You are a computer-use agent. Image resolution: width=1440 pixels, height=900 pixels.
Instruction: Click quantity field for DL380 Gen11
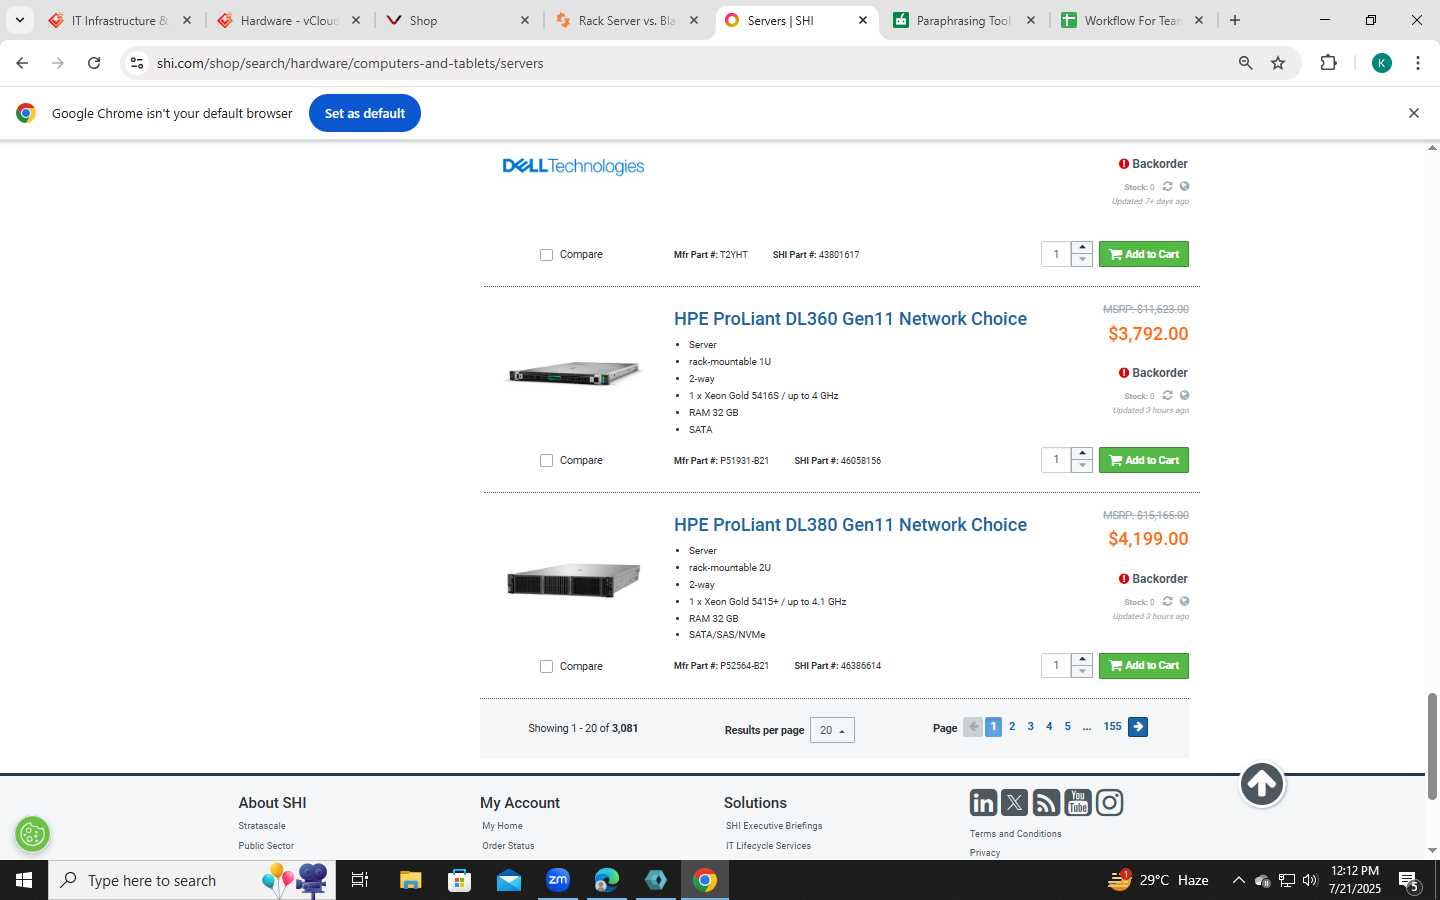point(1056,666)
